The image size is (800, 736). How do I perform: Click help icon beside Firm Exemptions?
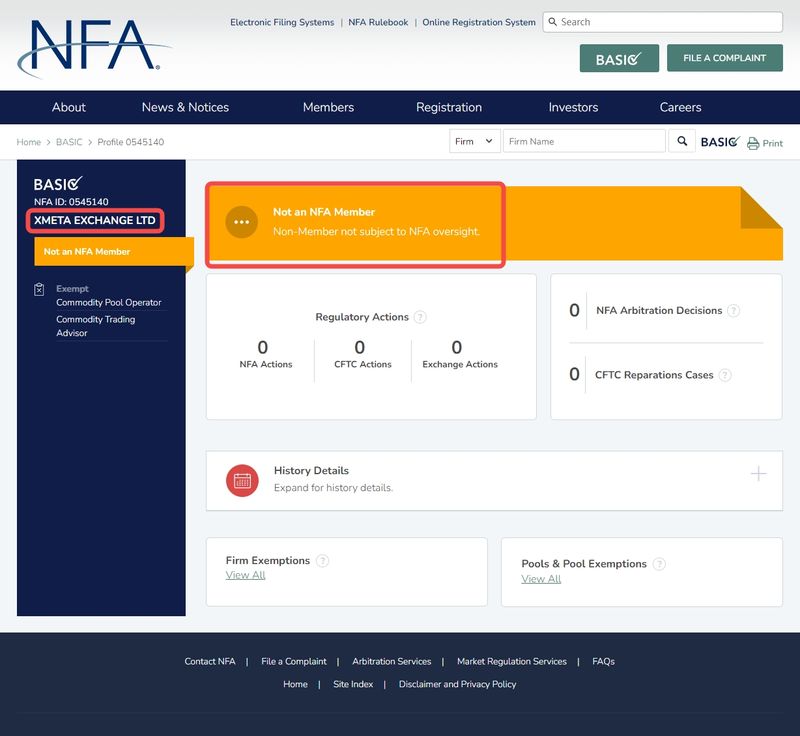[322, 561]
